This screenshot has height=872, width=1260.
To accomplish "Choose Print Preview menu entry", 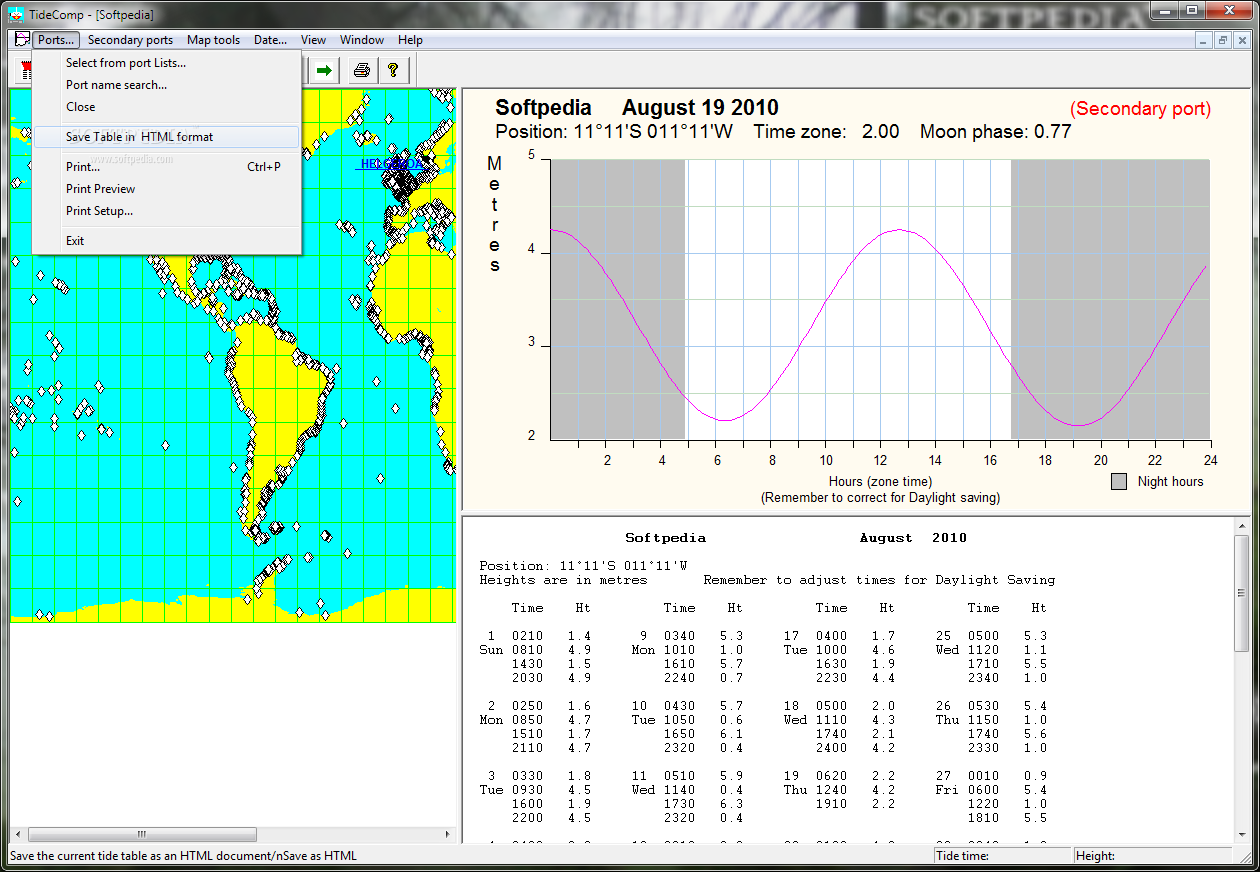I will [167, 189].
